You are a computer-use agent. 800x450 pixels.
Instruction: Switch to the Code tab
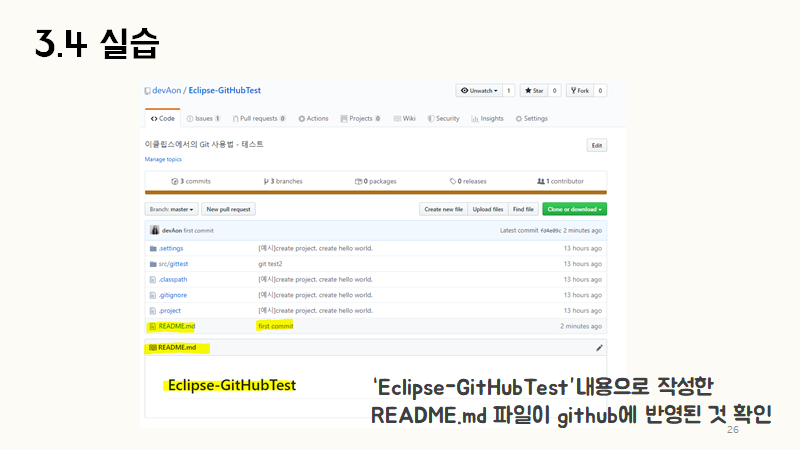click(x=163, y=118)
